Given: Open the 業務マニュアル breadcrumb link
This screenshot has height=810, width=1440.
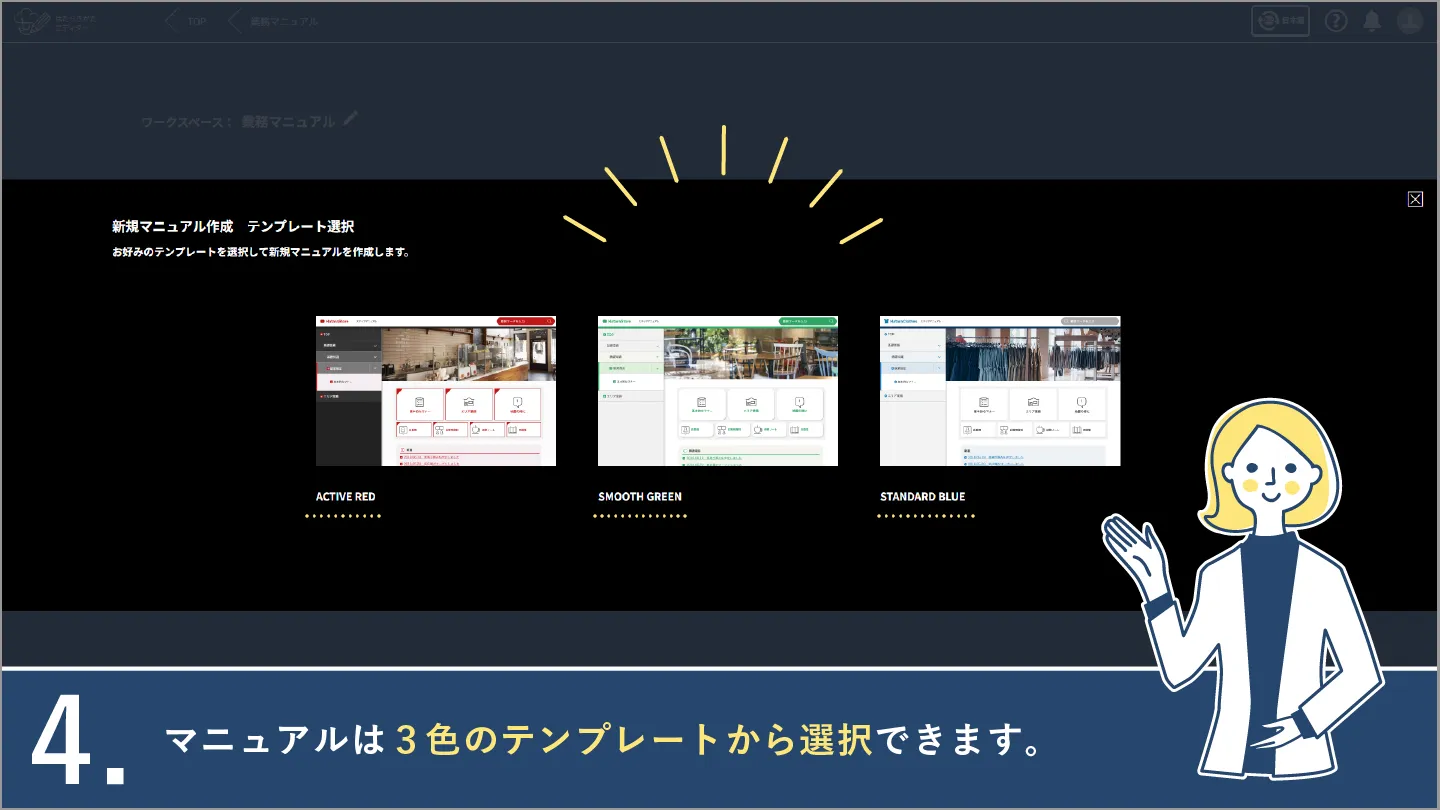Looking at the screenshot, I should 284,21.
